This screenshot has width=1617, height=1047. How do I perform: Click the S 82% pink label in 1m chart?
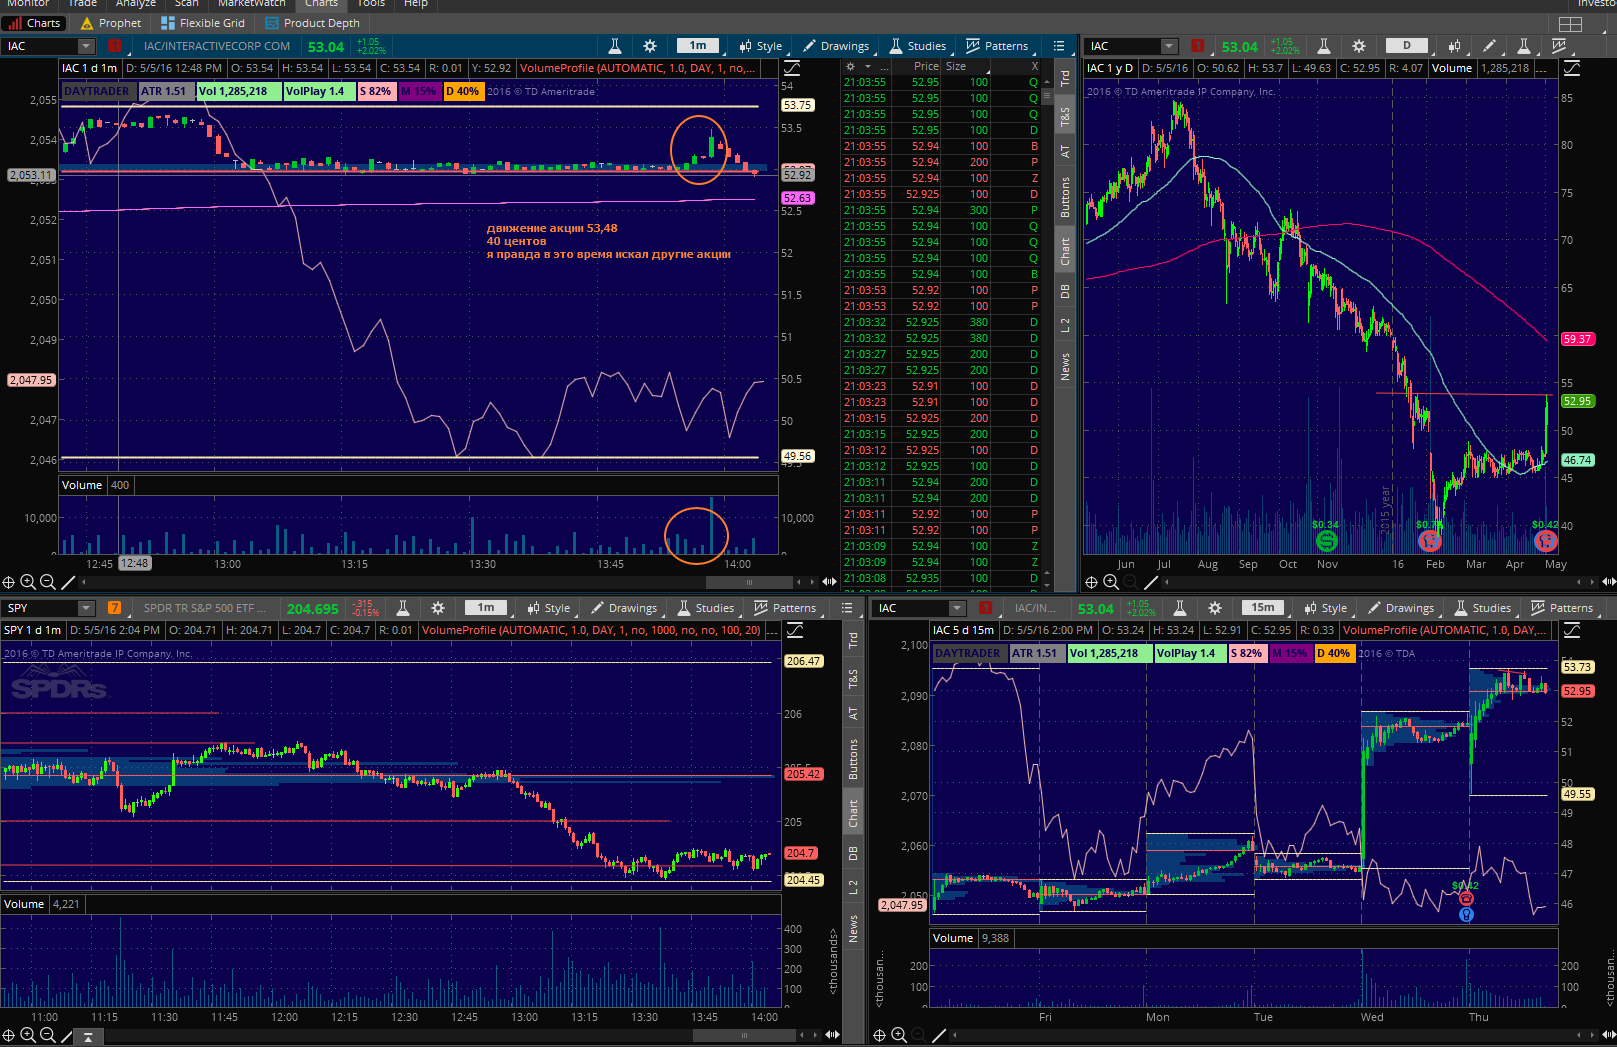click(376, 91)
